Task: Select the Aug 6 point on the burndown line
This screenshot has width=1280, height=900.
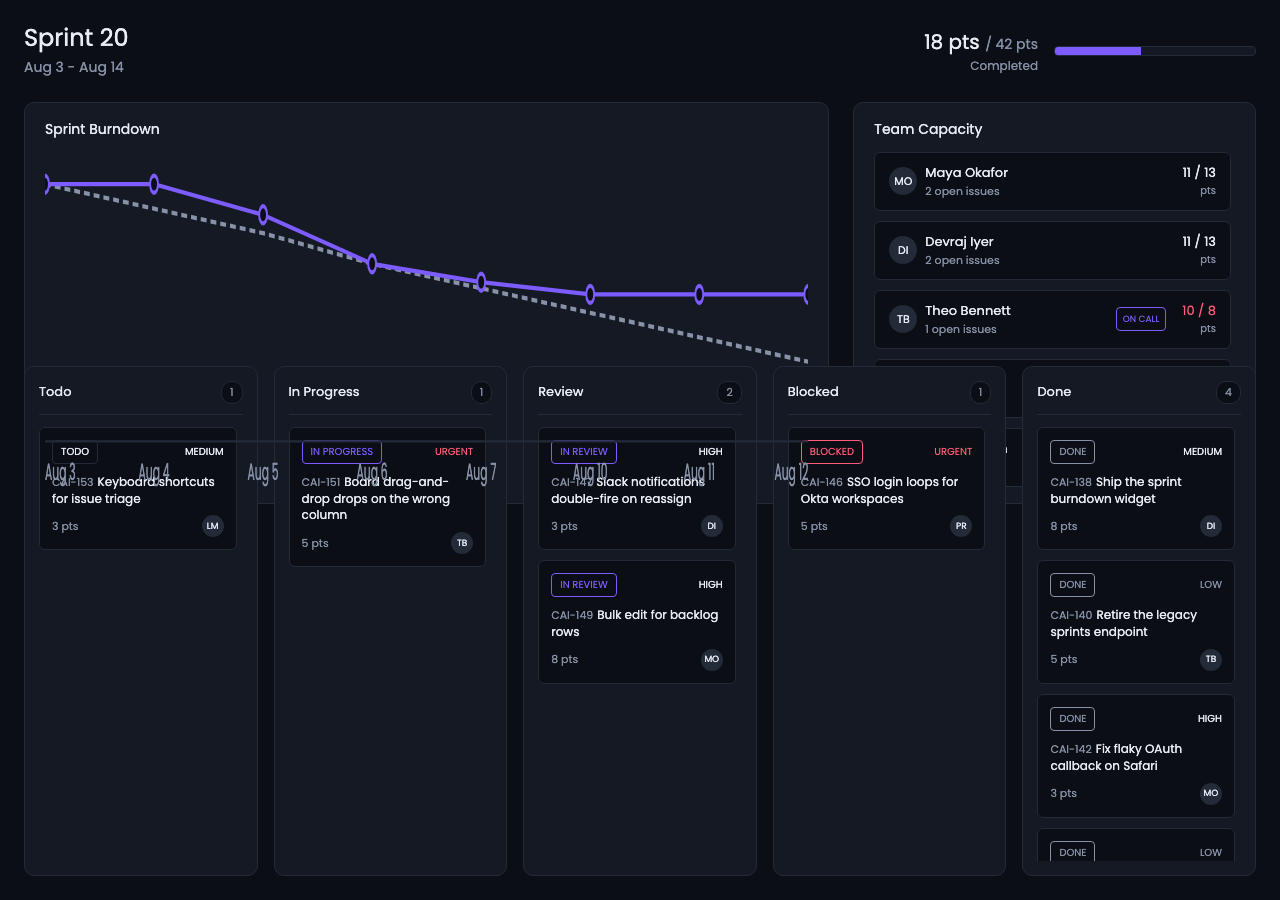Action: pos(372,264)
